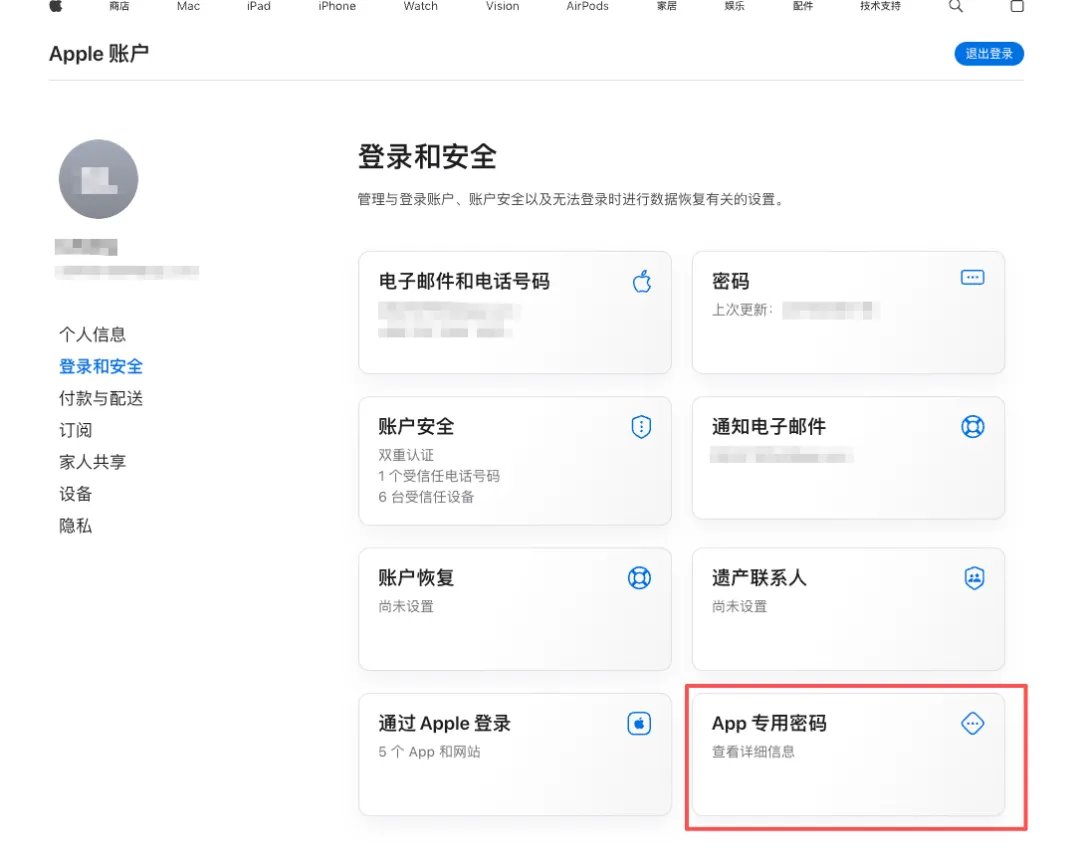
Task: Click the 双重认证 text
Action: pyautogui.click(x=406, y=455)
